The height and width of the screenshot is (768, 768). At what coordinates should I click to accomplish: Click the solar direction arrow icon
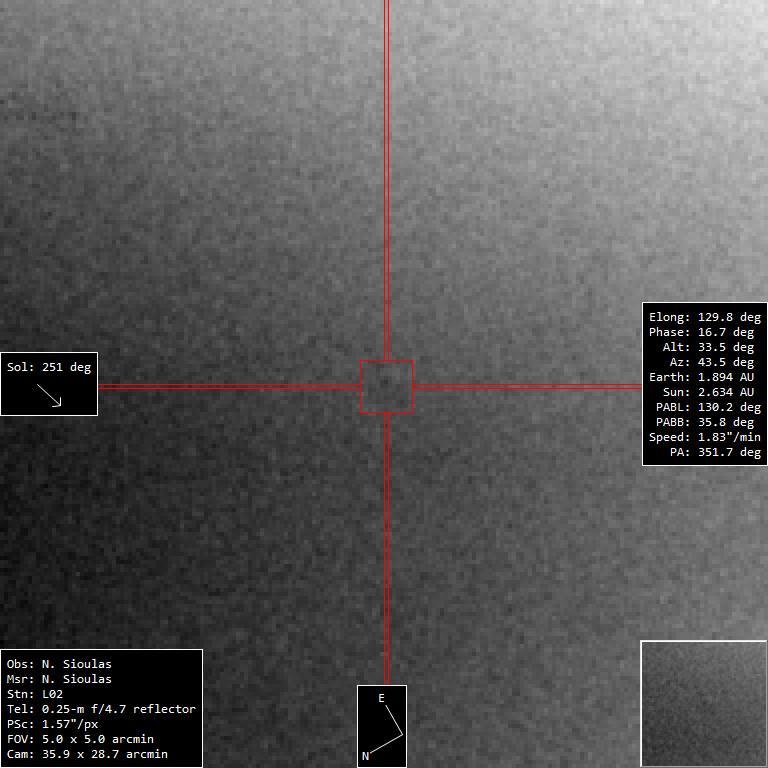(49, 395)
